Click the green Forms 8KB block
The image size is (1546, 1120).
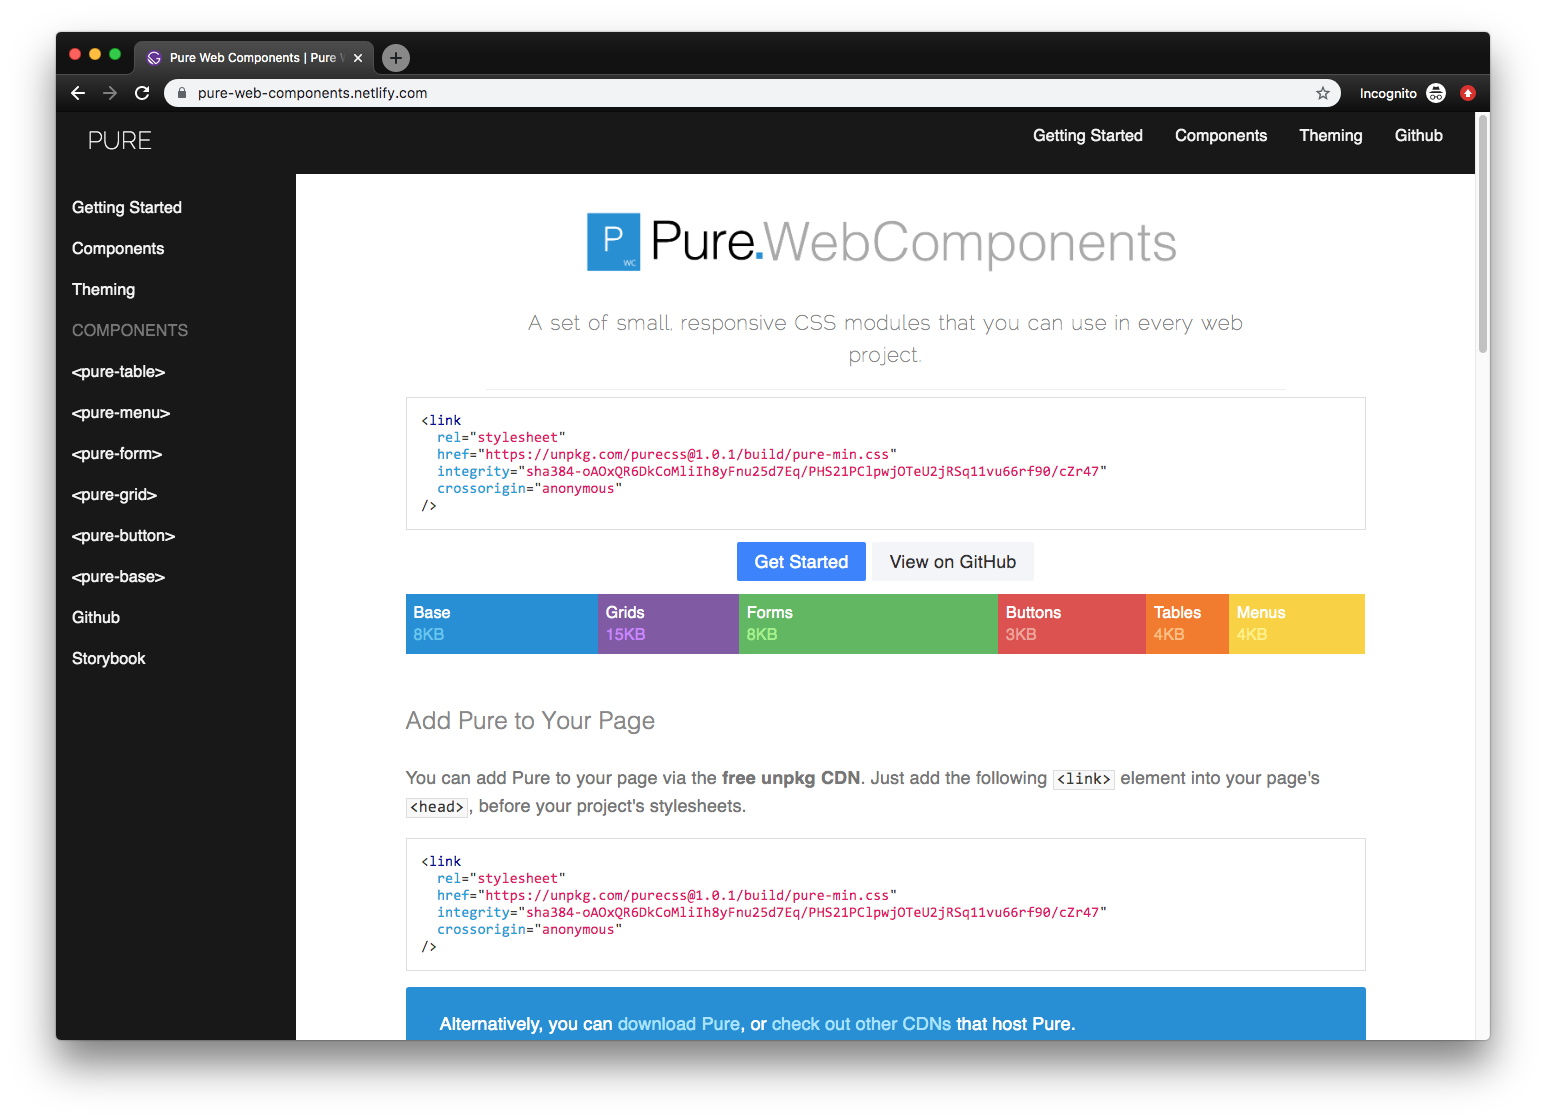tap(866, 623)
